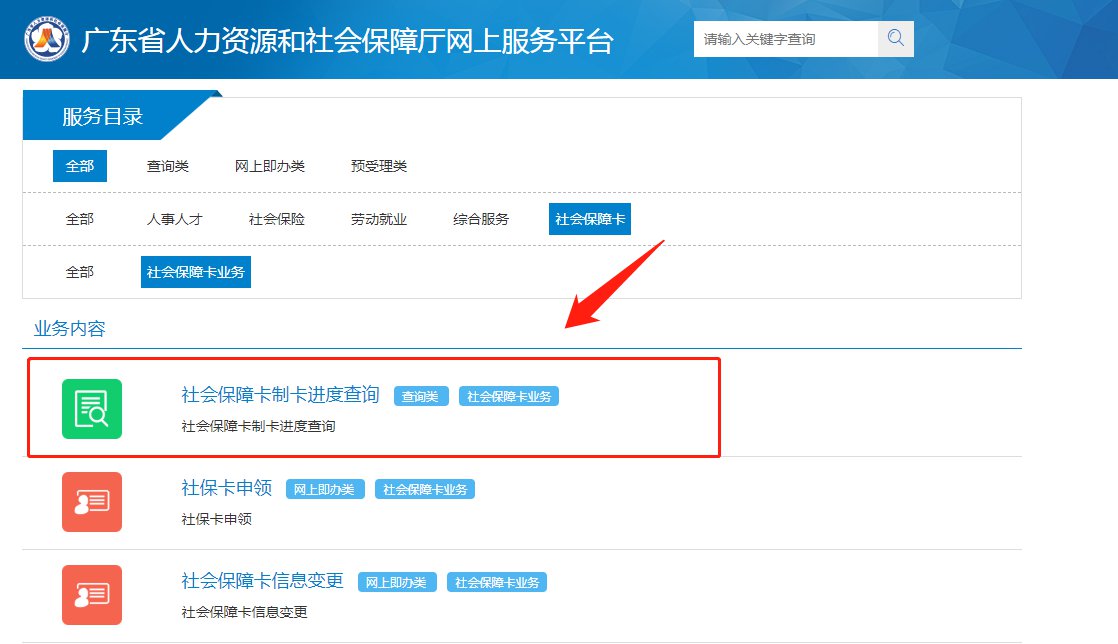Select 全部 in the service type row
The image size is (1118, 644).
[x=80, y=166]
